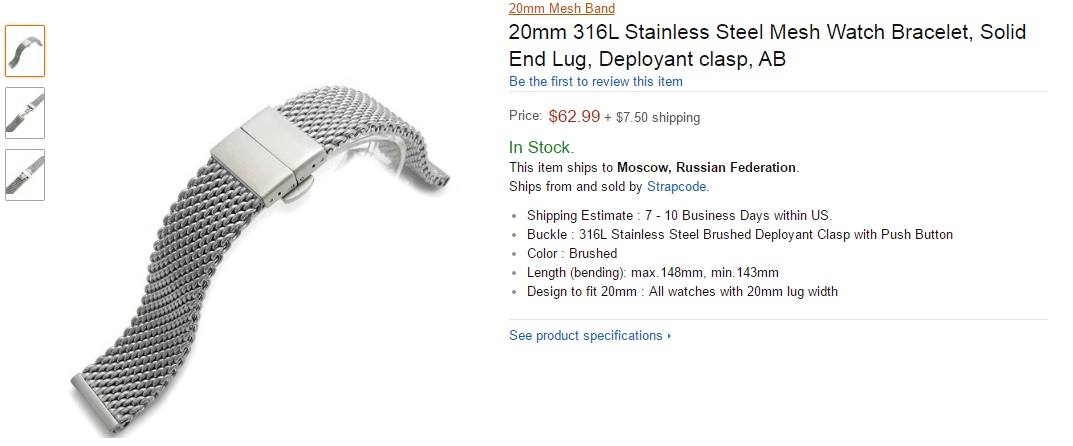The image size is (1073, 446).
Task: Click the Shipping Estimate bullet point
Action: (680, 215)
